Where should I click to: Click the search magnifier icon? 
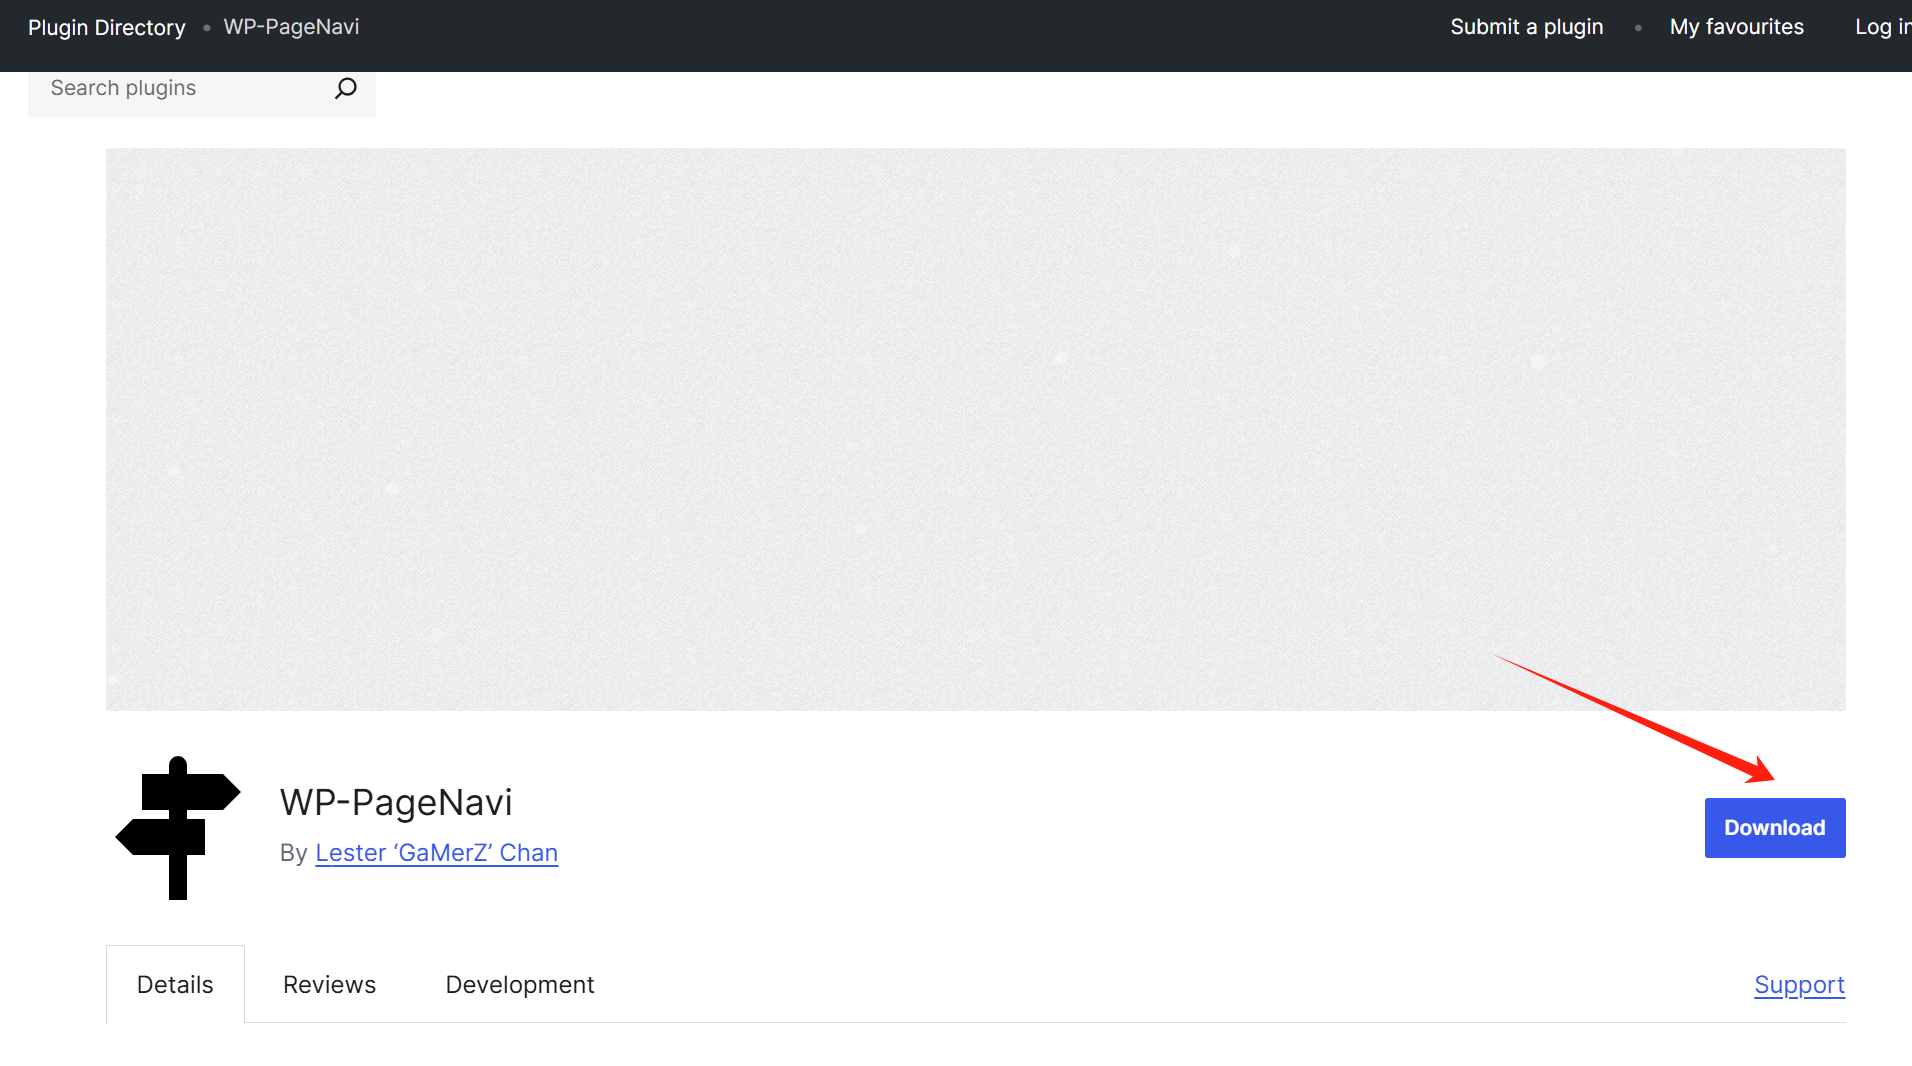pyautogui.click(x=345, y=88)
